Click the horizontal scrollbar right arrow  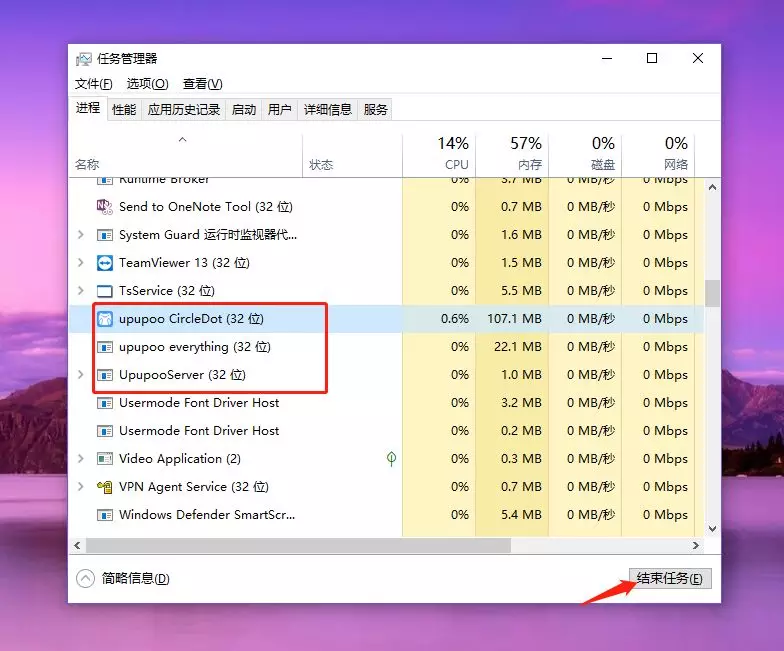tap(696, 546)
